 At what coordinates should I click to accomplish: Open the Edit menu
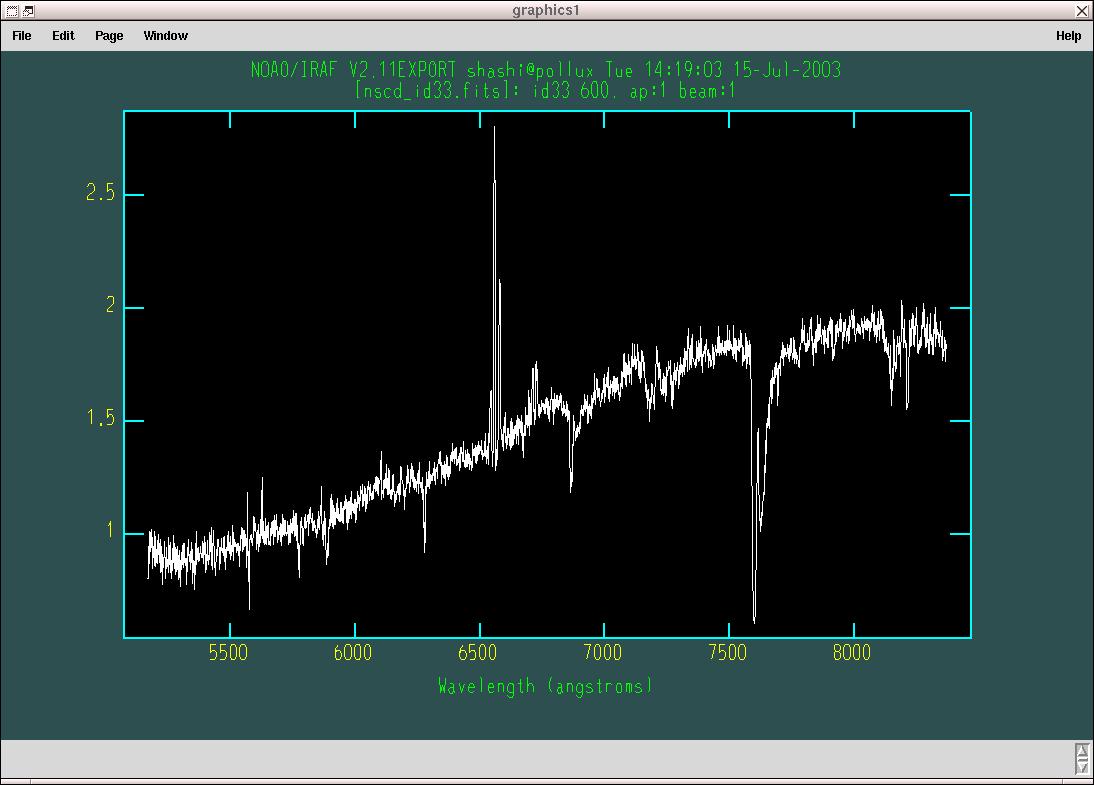[x=63, y=36]
